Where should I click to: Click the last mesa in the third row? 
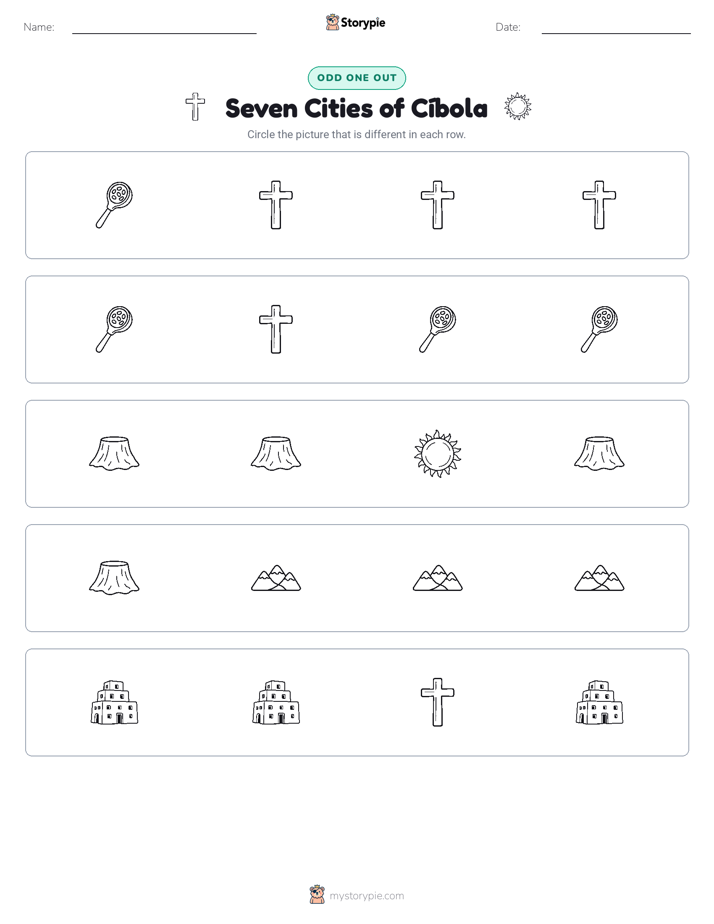click(599, 453)
